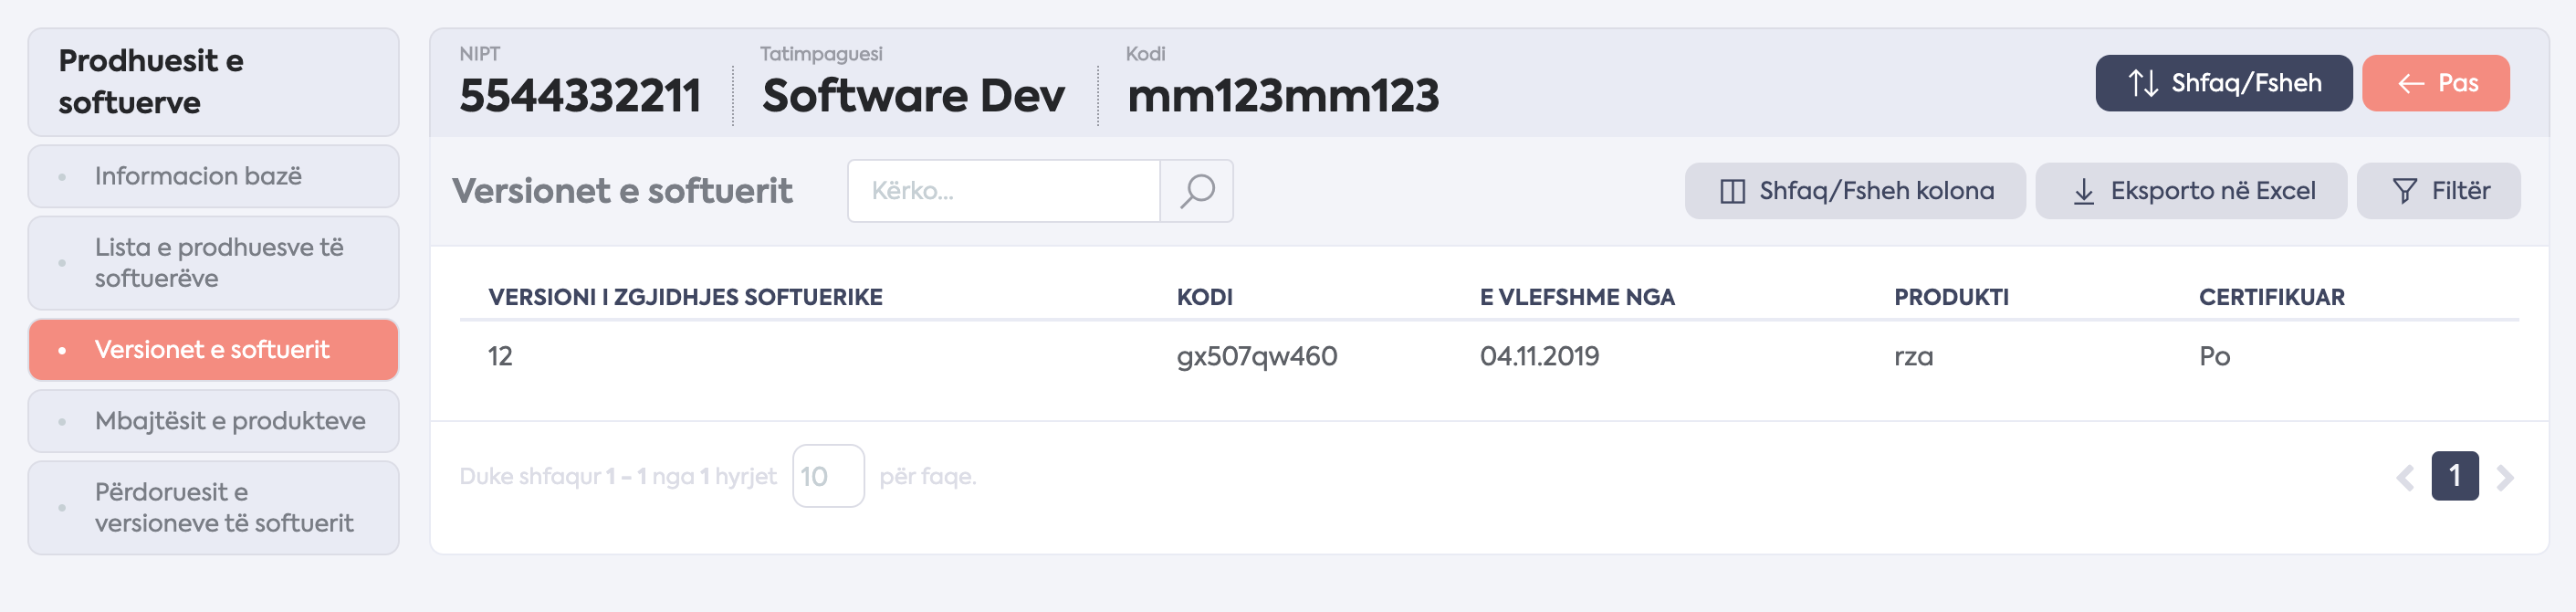The image size is (2576, 612).
Task: Change the per-page entries box showing 10
Action: pos(827,476)
